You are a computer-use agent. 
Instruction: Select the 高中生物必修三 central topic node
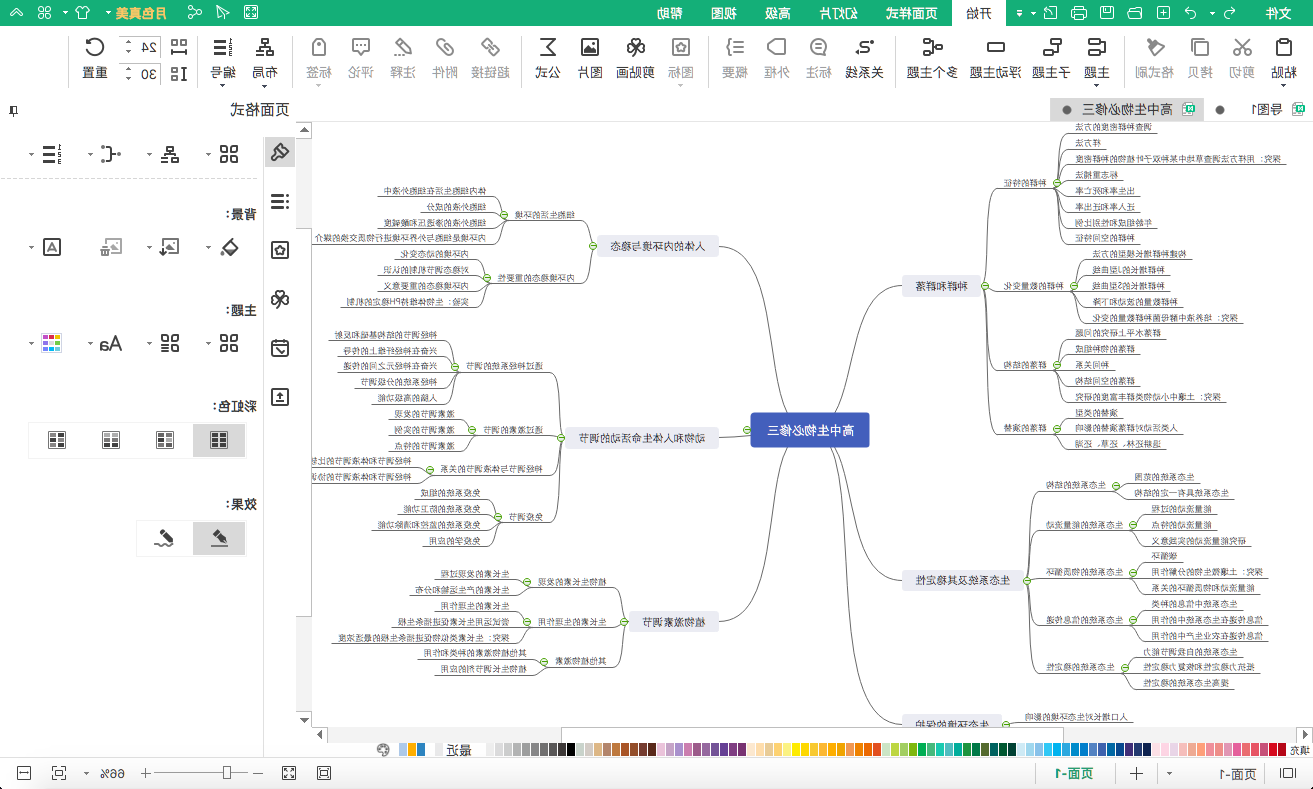click(810, 430)
